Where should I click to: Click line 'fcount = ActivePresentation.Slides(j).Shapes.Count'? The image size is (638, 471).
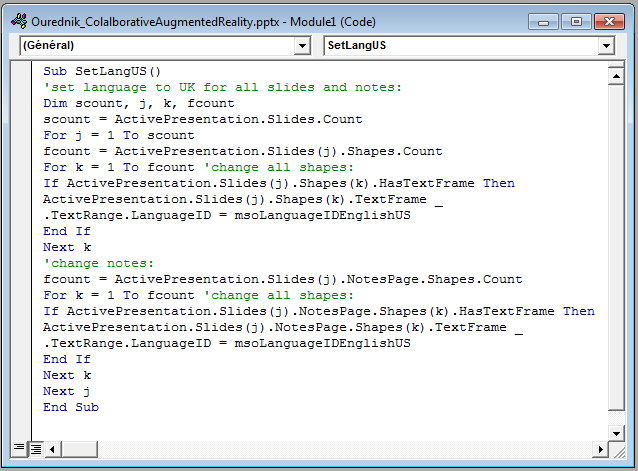[243, 151]
